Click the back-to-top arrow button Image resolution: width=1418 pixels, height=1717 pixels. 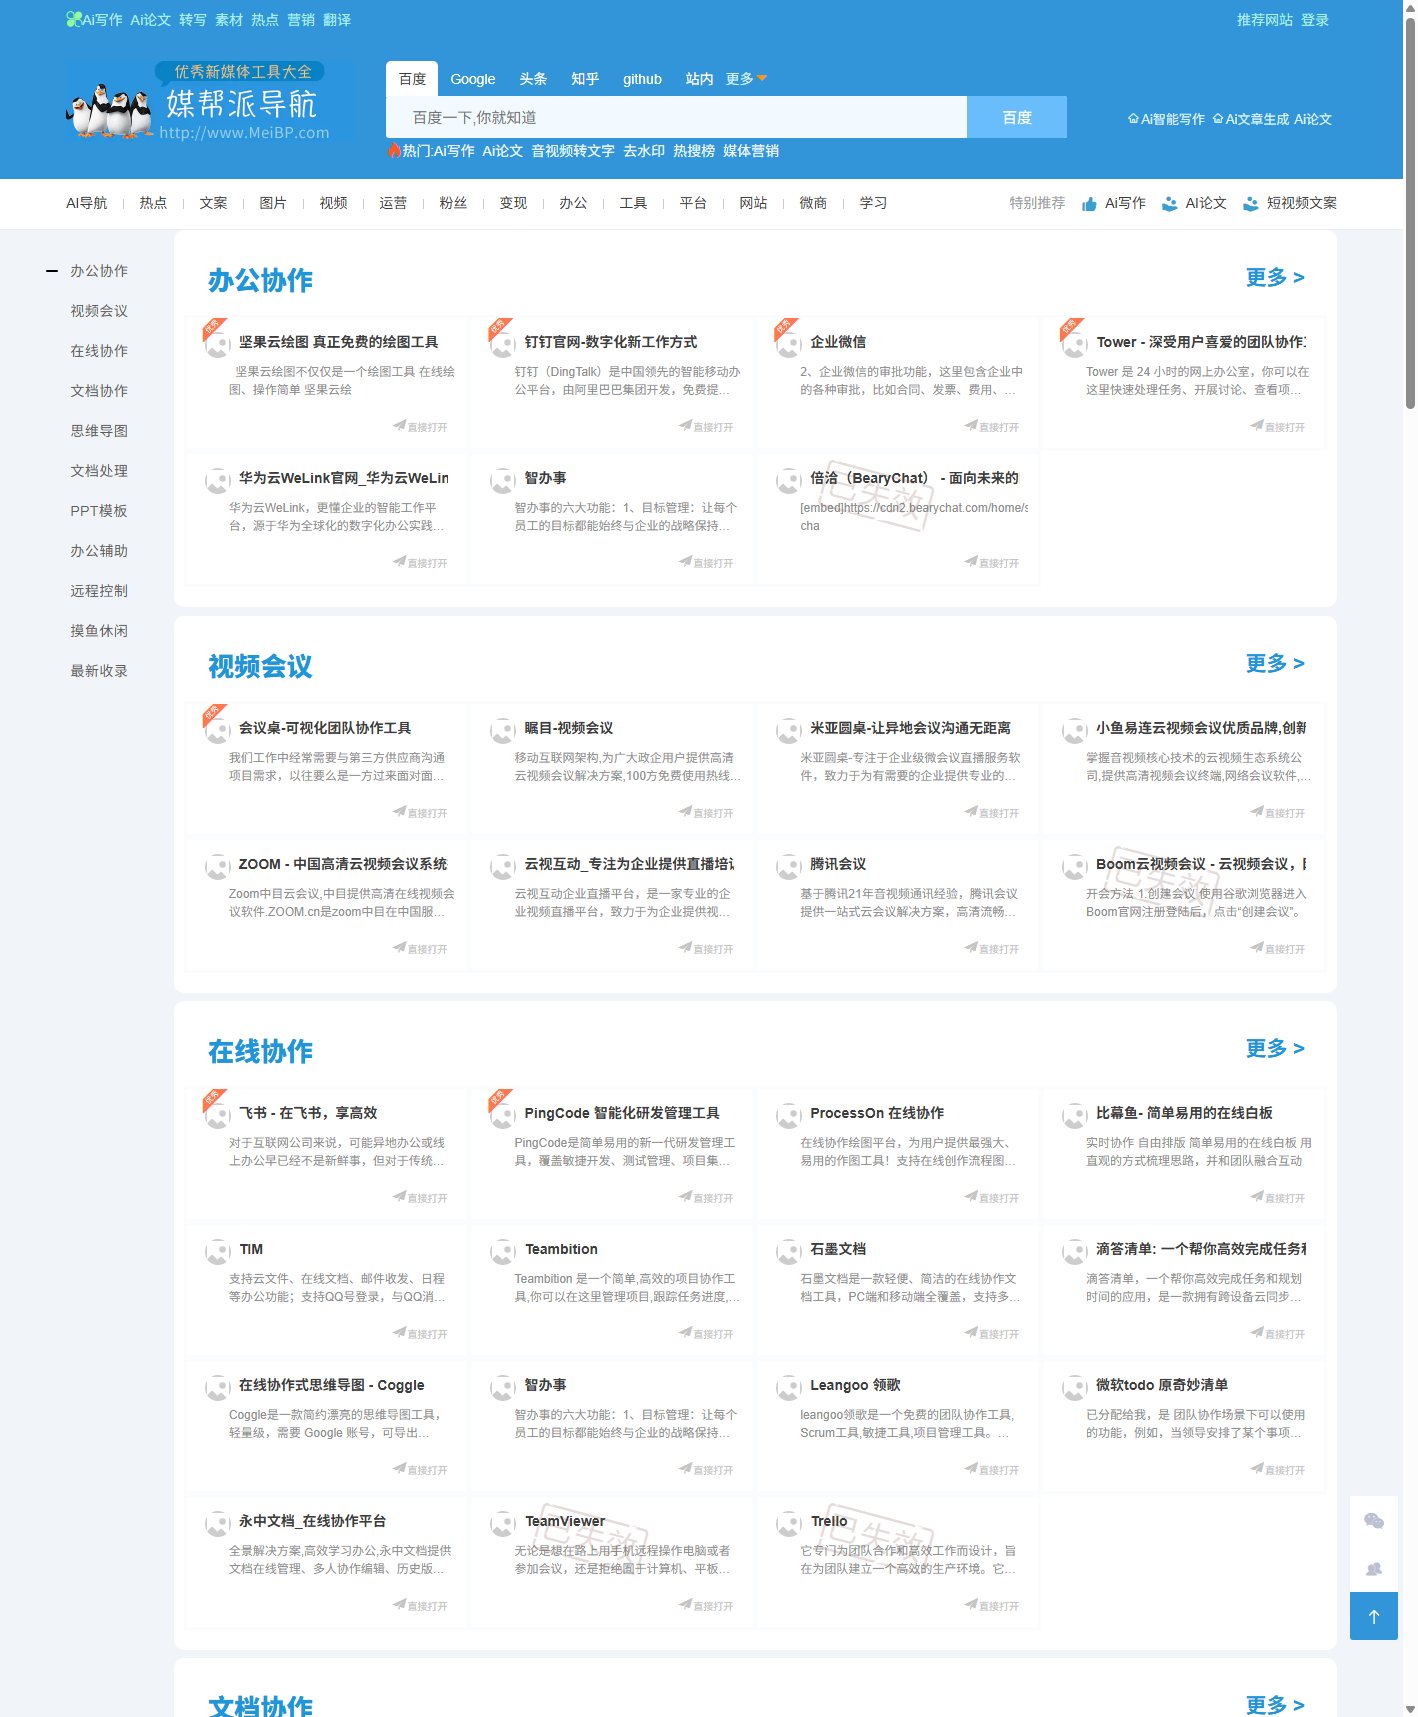[x=1374, y=1616]
